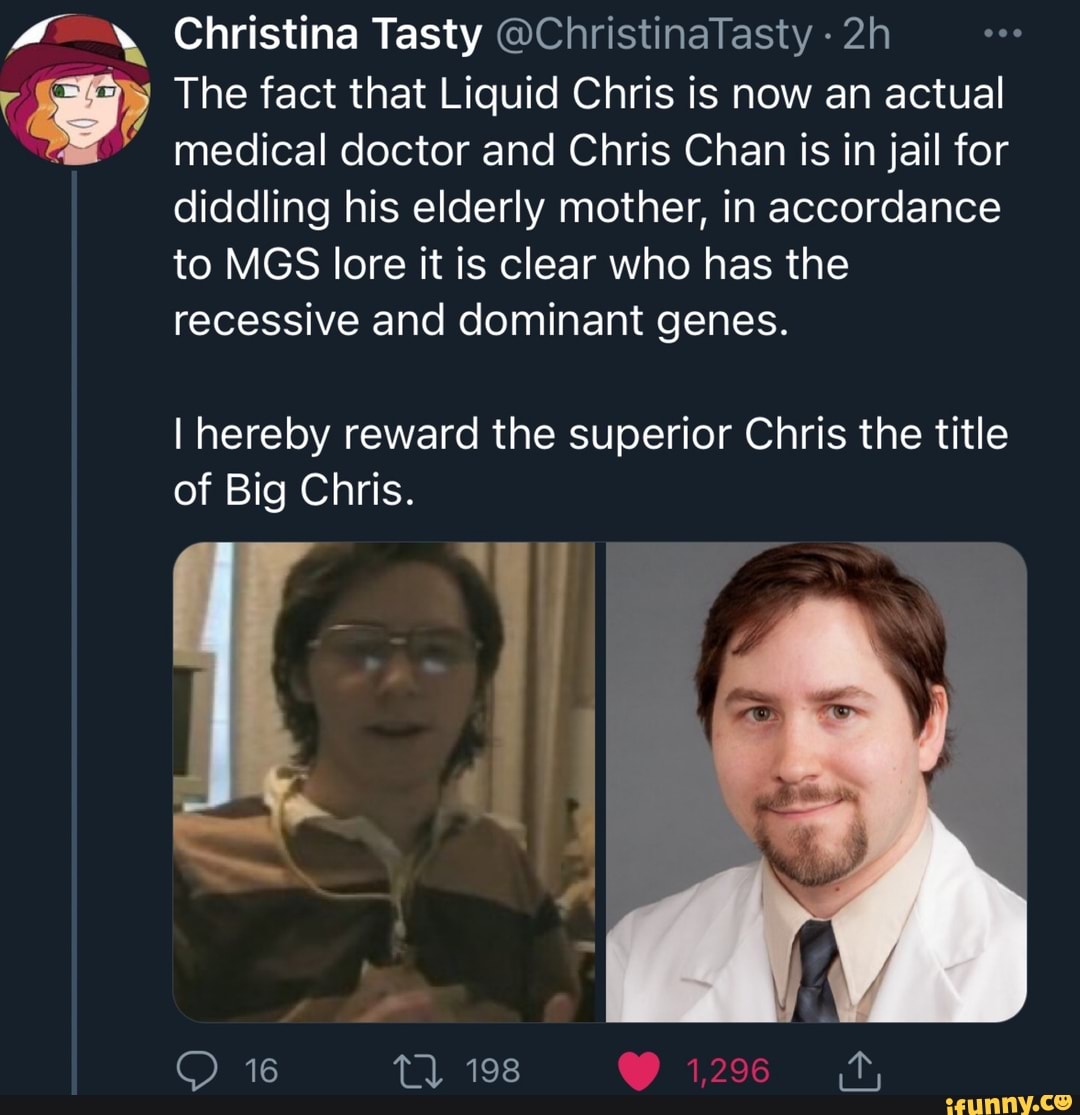Click the 198 retweets count
Screen dimensions: 1080x1115
(x=494, y=1071)
